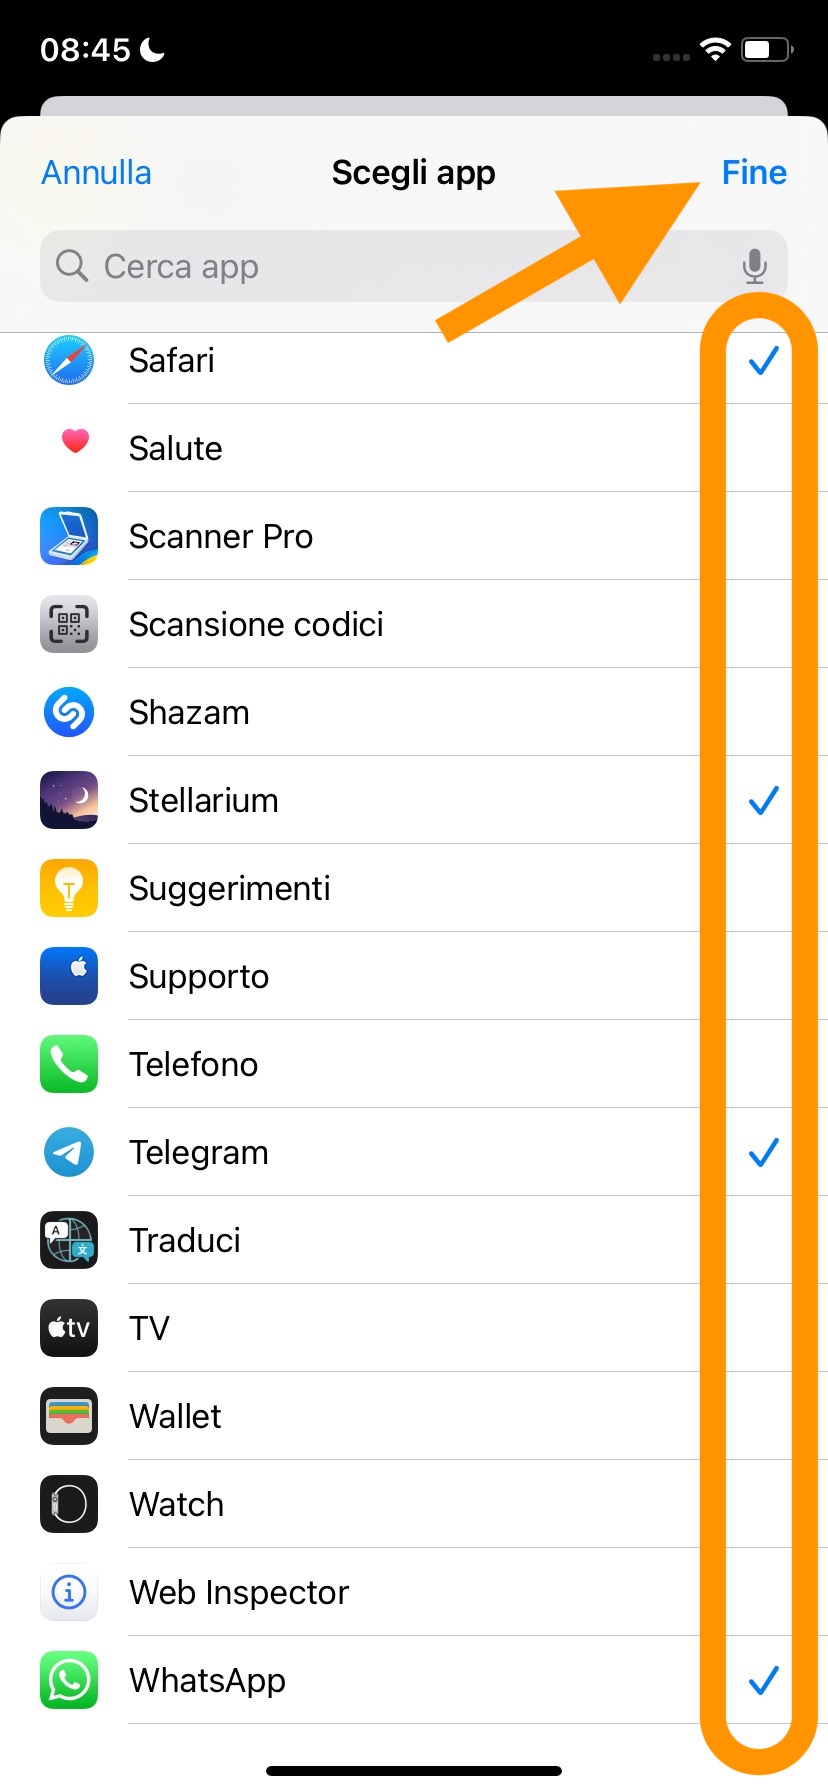Remove the WhatsApp selection checkmark
Screen dimensions: 828x1792
pyautogui.click(x=763, y=1680)
